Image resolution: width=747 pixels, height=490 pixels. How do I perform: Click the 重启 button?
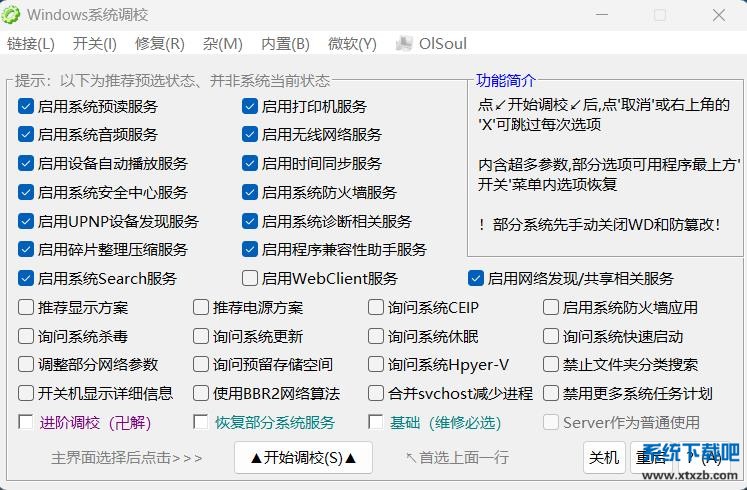[x=651, y=458]
